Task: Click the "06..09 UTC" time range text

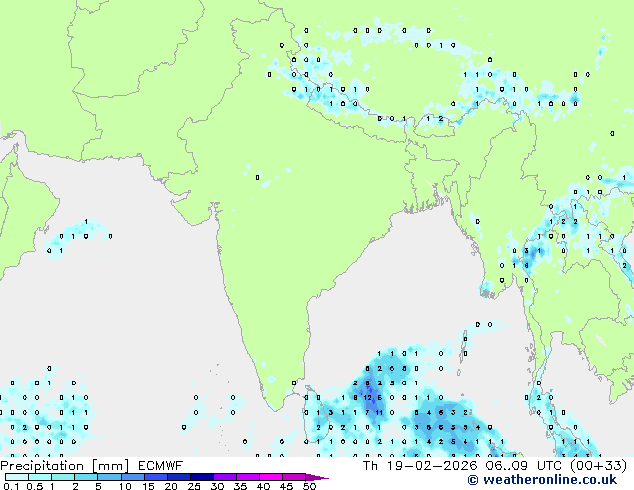Action: tap(524, 466)
